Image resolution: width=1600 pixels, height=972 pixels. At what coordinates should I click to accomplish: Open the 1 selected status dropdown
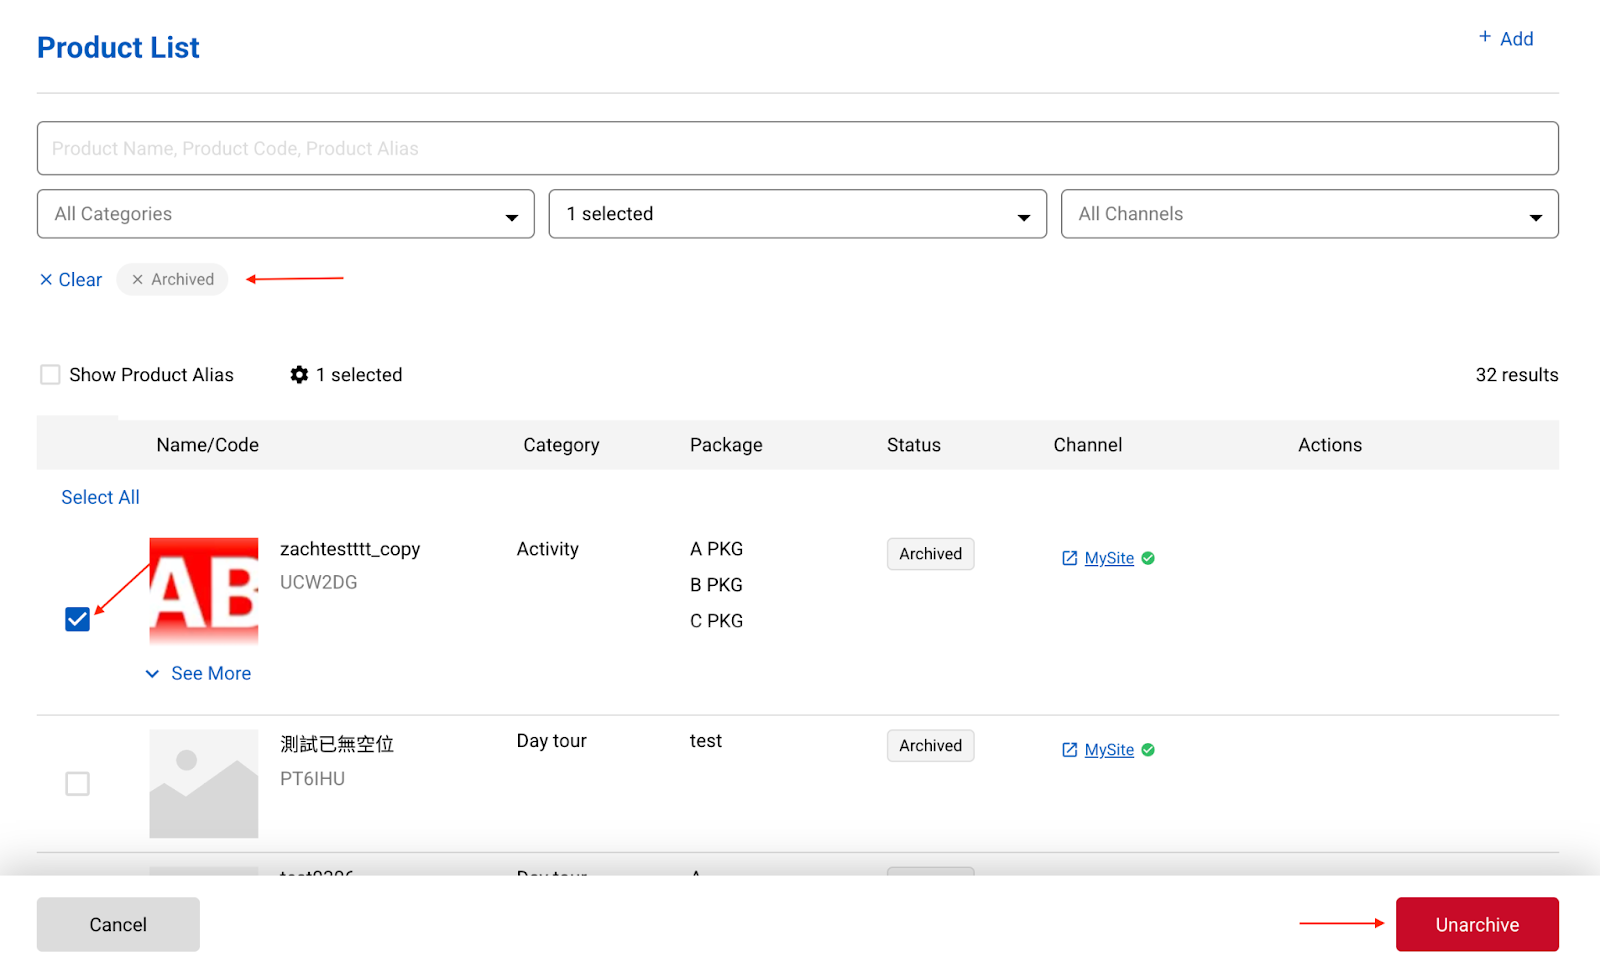pyautogui.click(x=798, y=214)
